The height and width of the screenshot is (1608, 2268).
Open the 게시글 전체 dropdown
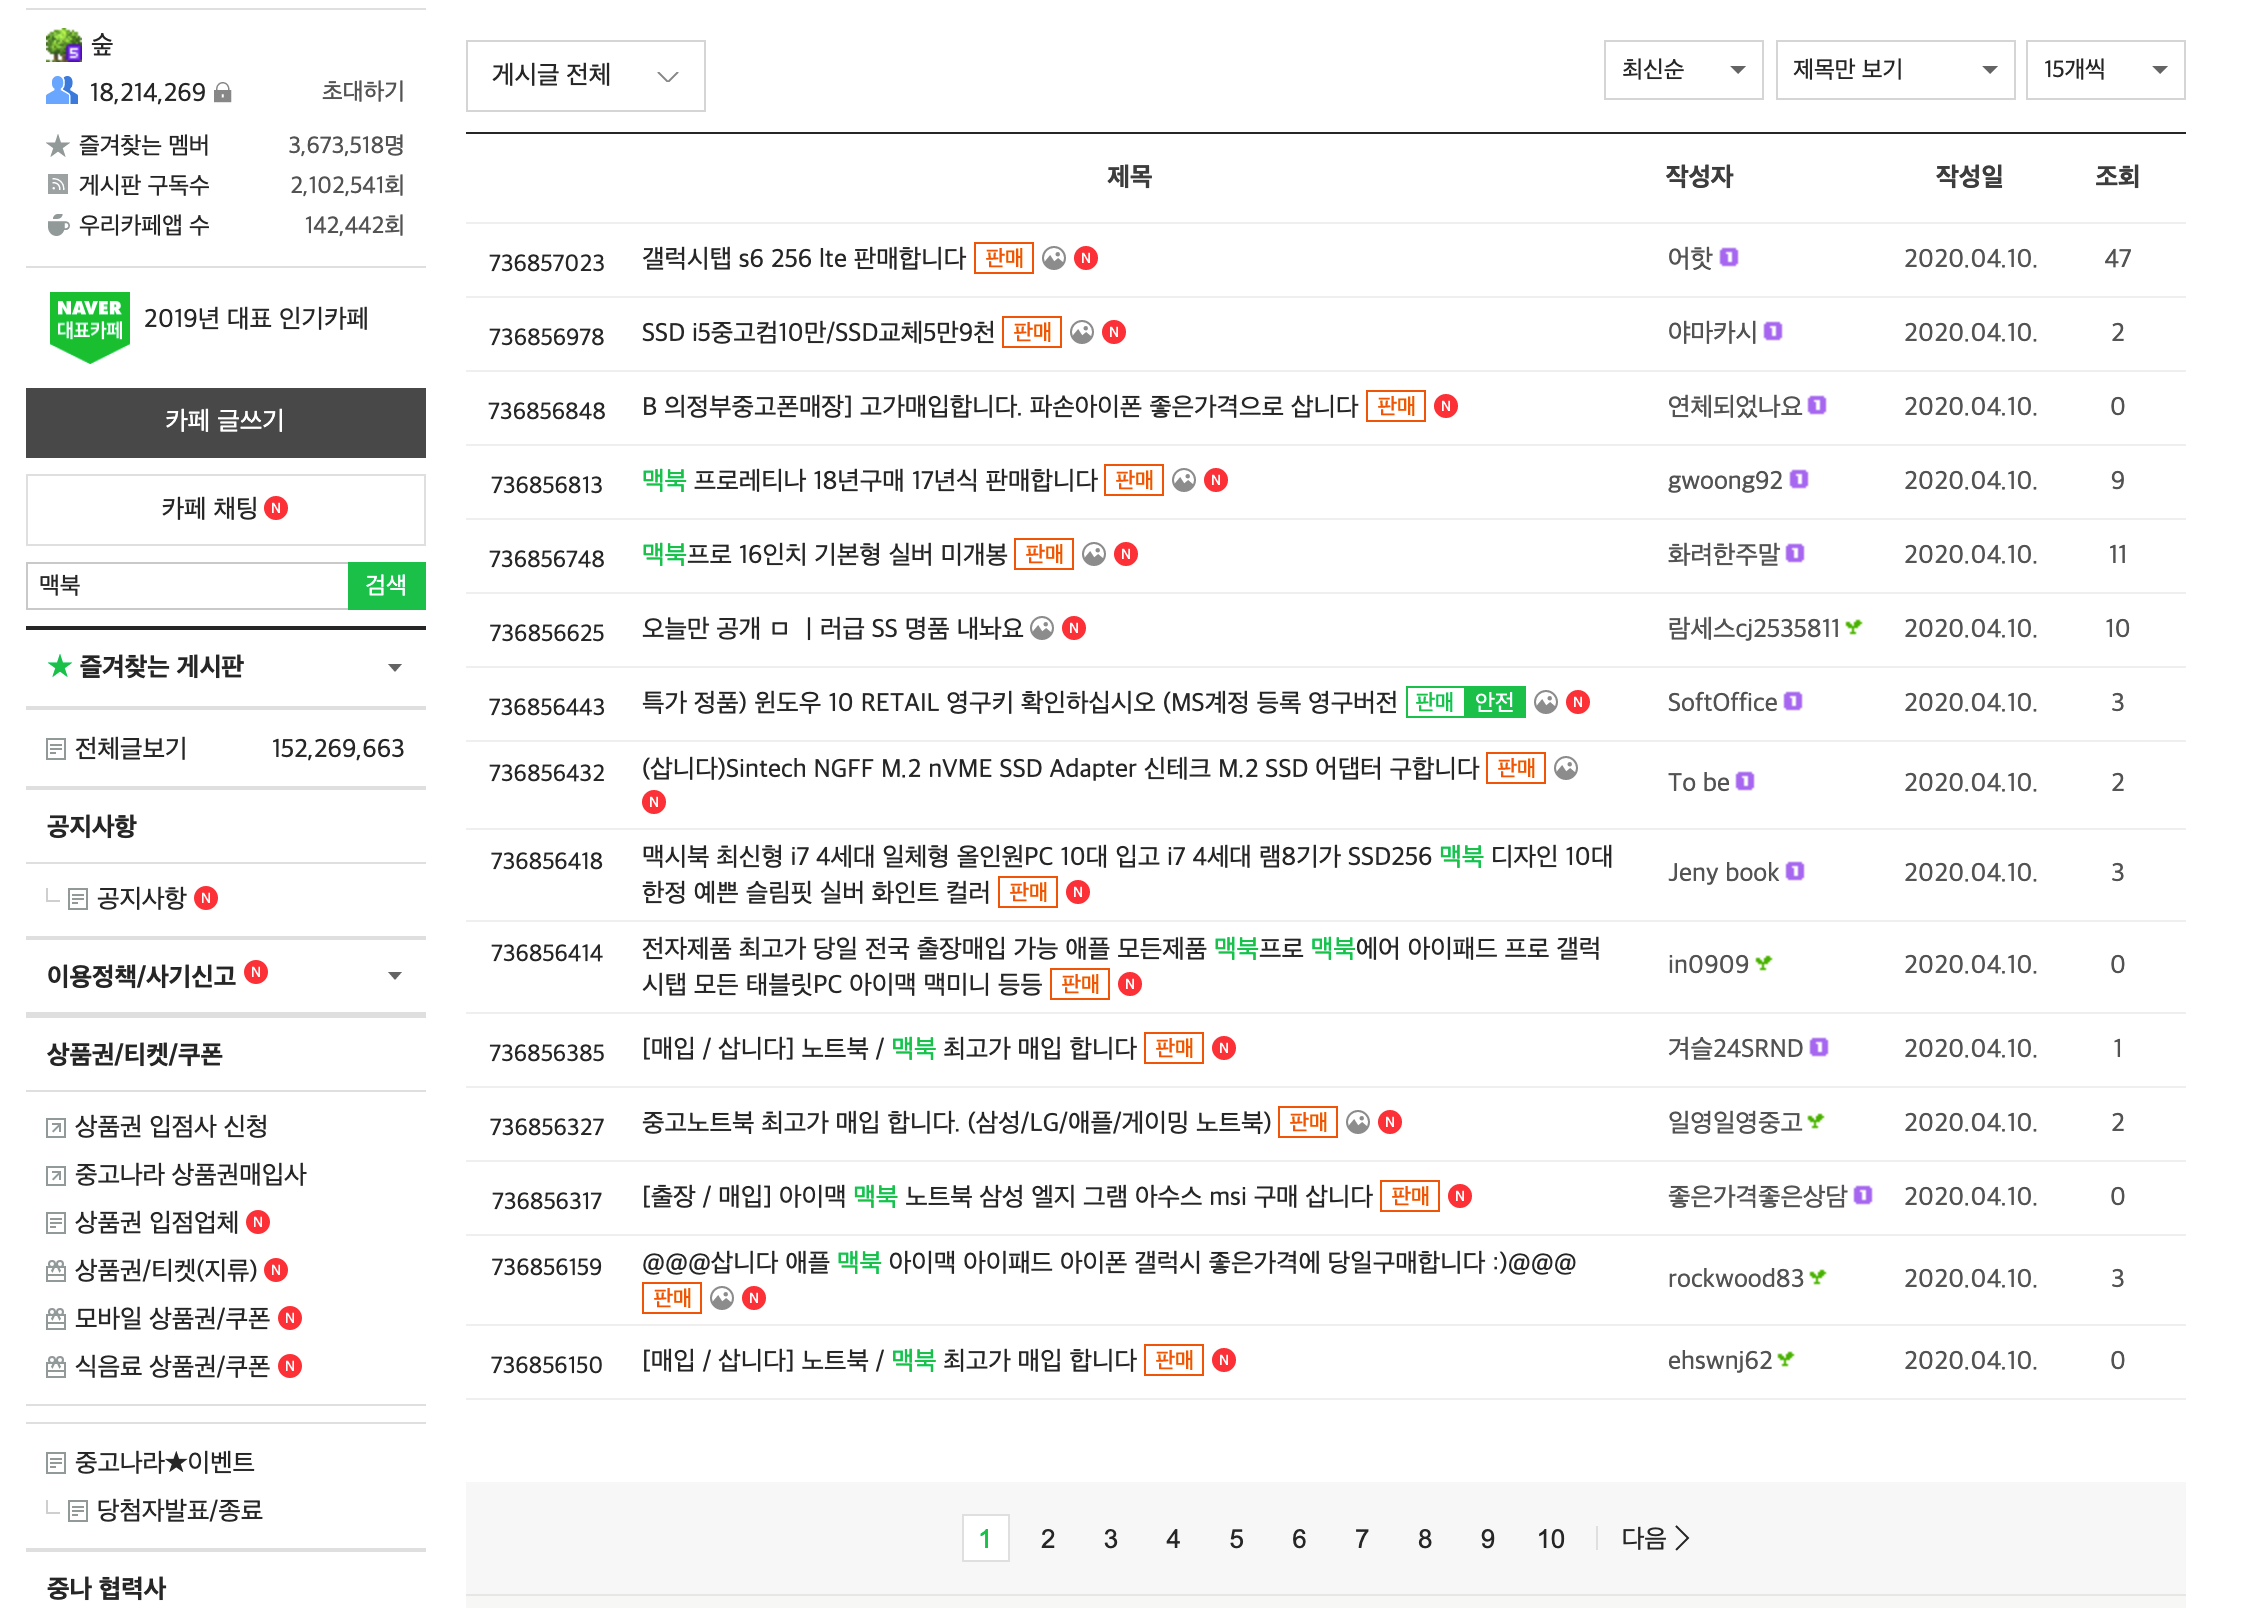[585, 76]
